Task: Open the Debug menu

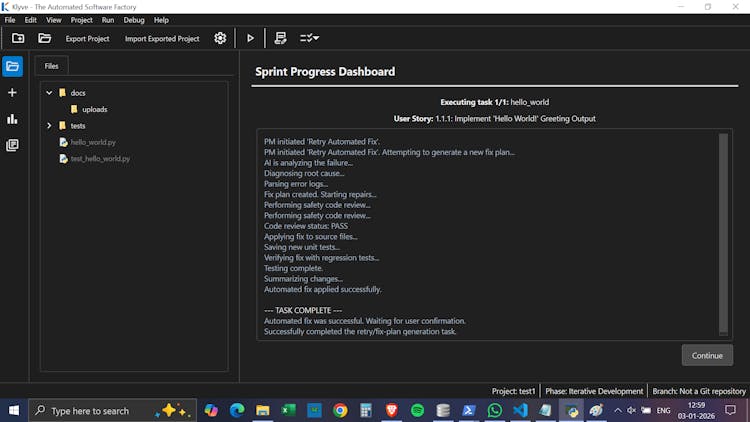Action: (x=134, y=20)
